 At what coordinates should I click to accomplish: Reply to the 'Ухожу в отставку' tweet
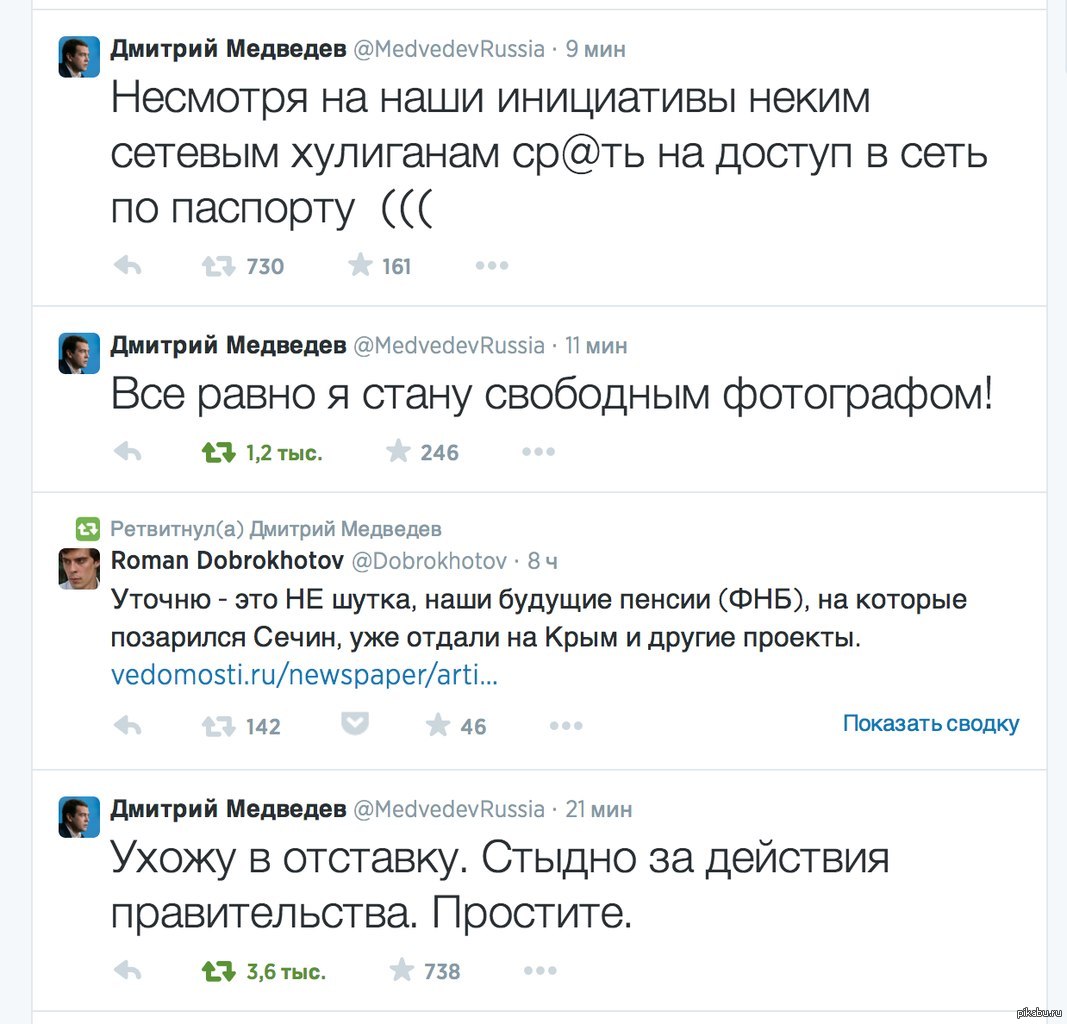coord(127,970)
